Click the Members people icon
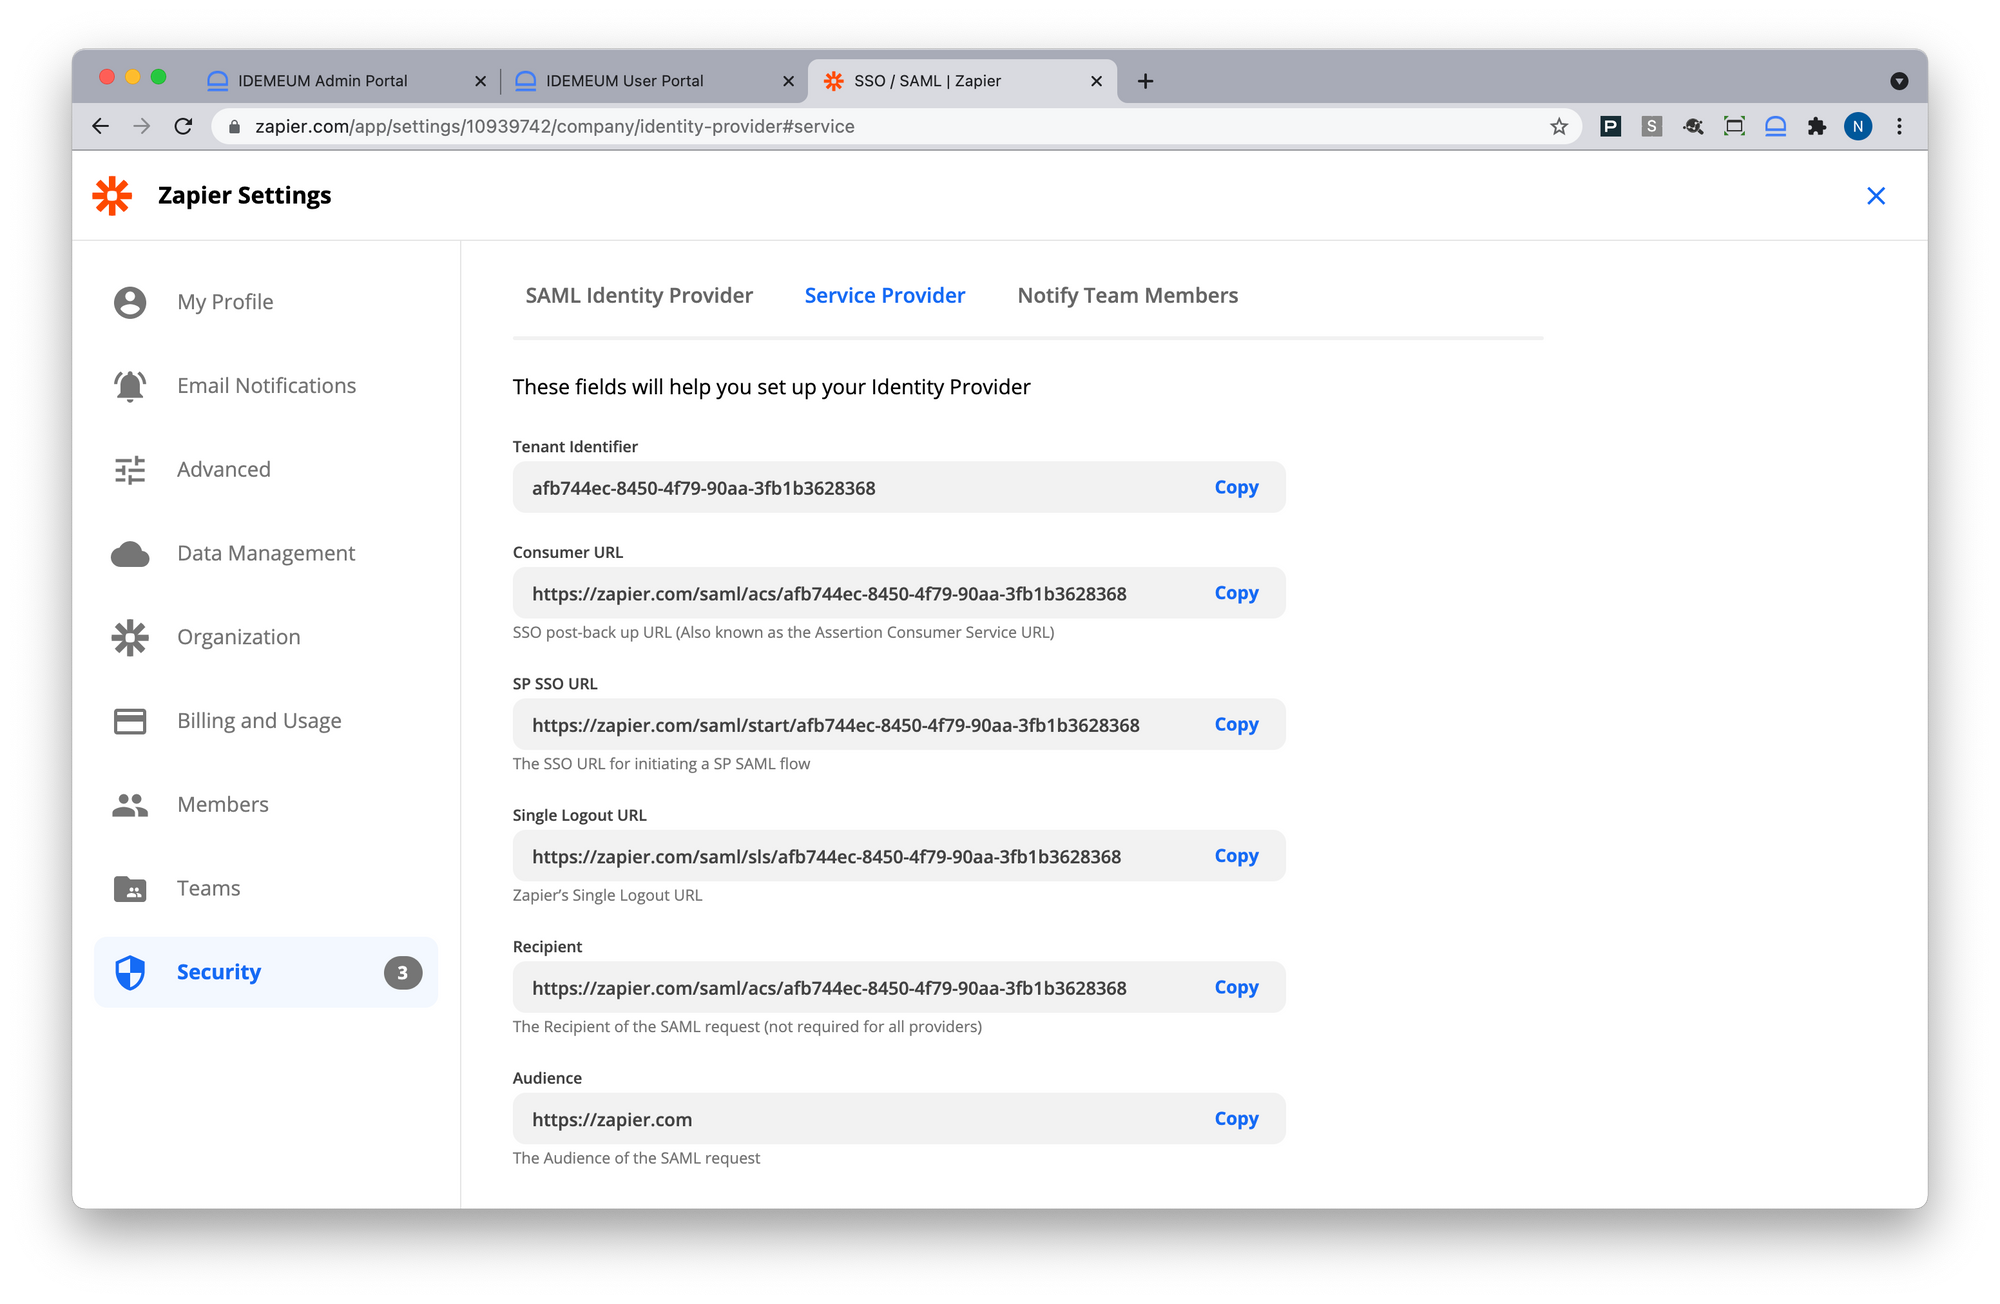2000x1304 pixels. (x=130, y=805)
